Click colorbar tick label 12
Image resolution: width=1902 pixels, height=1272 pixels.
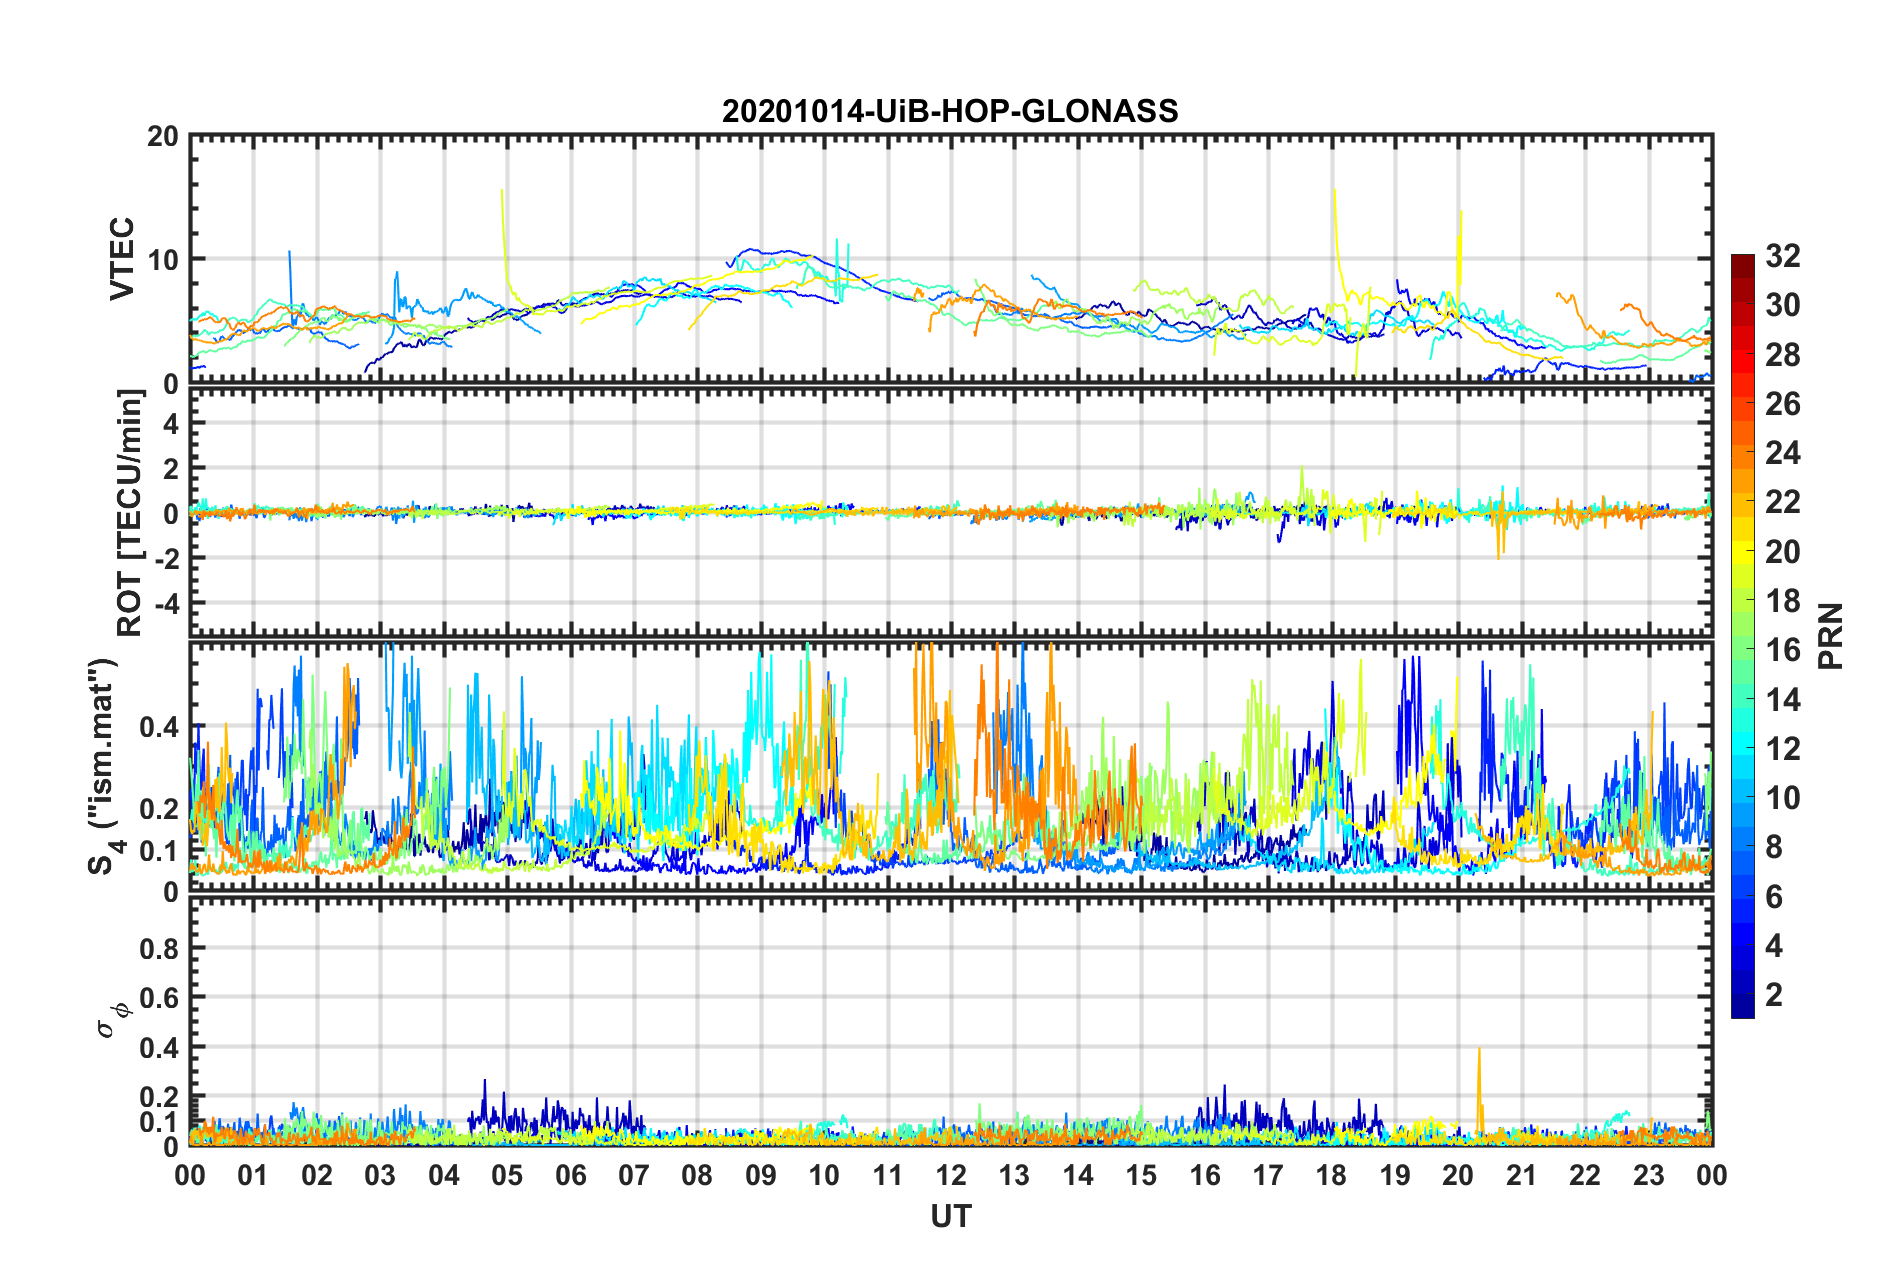pyautogui.click(x=1783, y=749)
